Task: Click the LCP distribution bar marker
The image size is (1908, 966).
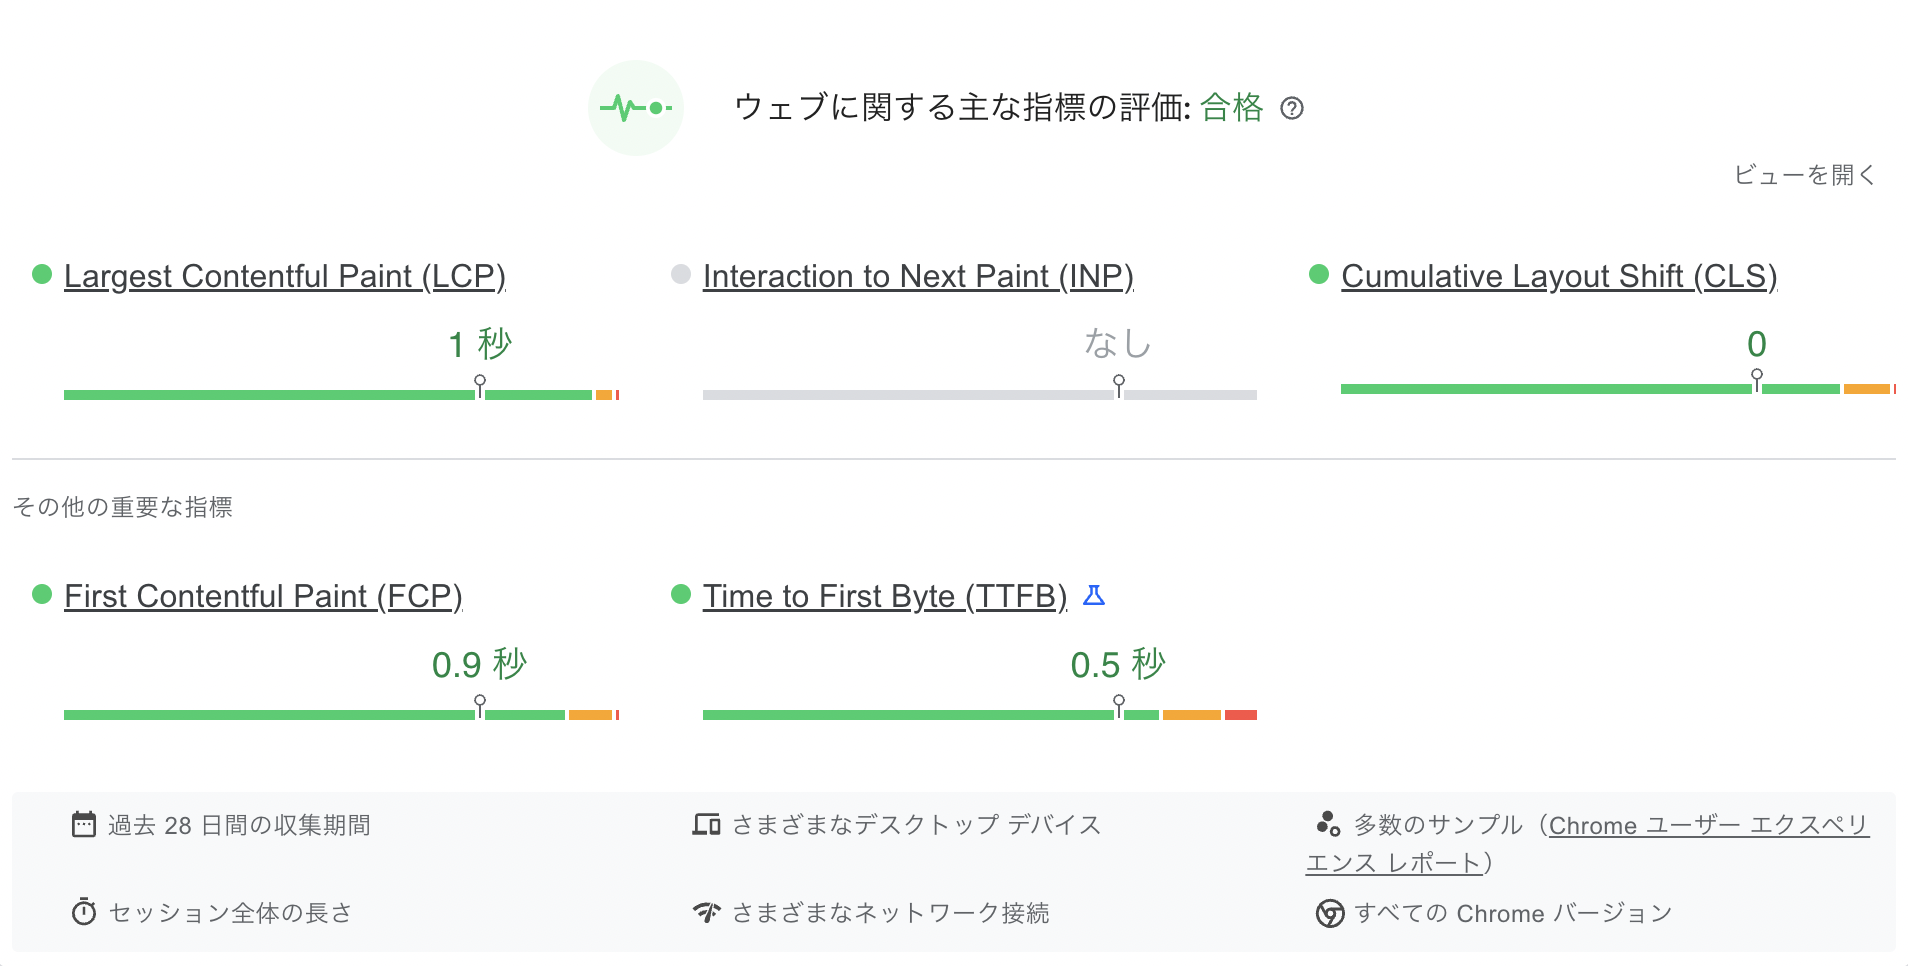Action: [x=480, y=386]
